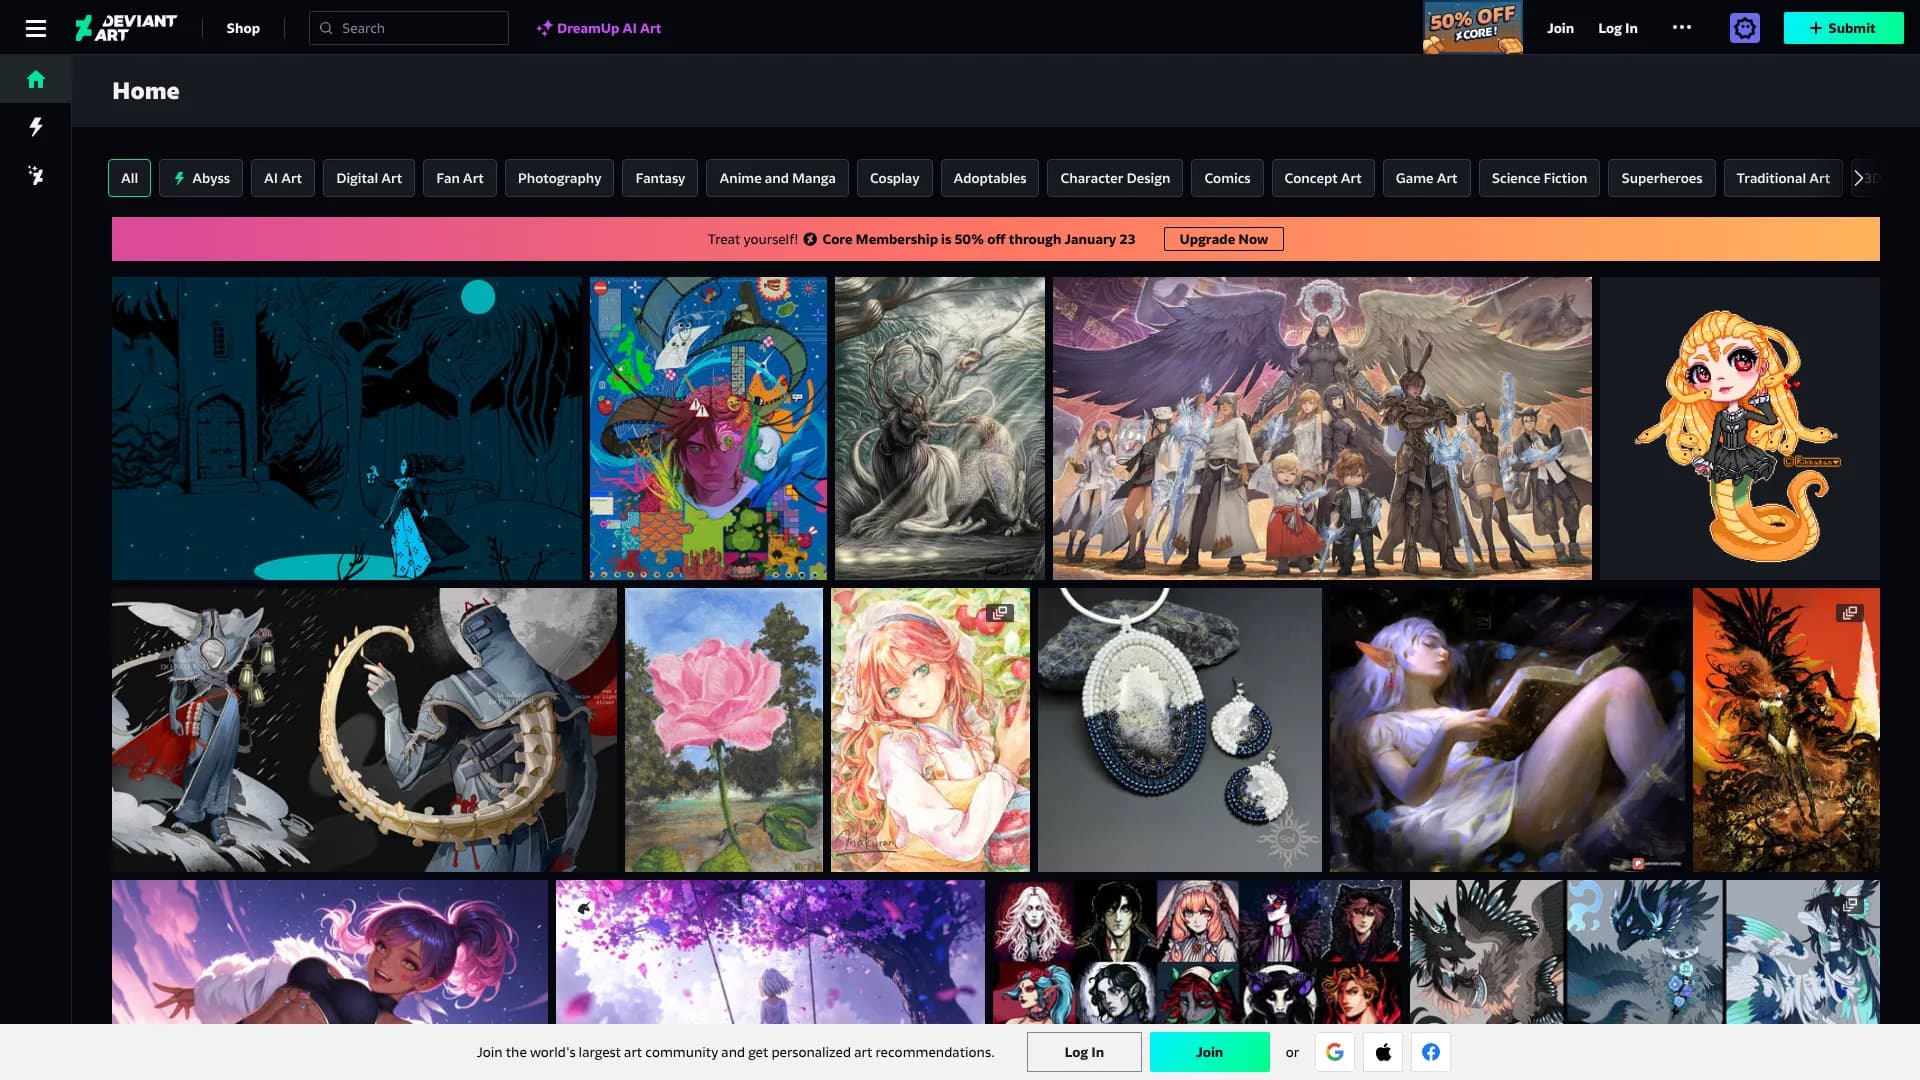The image size is (1920, 1080).
Task: Sign in with the Facebook icon
Action: point(1431,1052)
